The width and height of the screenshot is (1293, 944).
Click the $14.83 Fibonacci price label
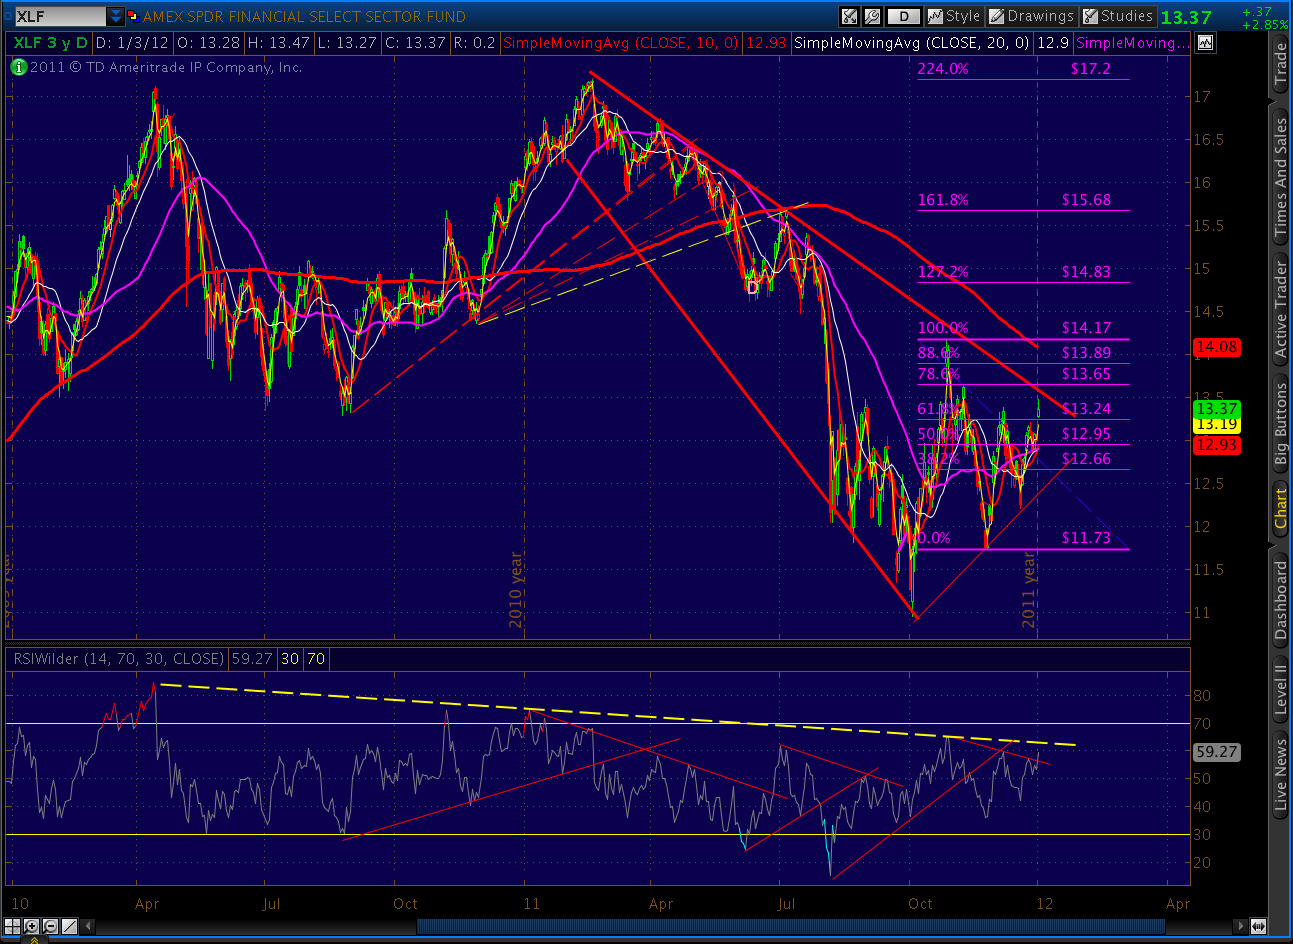[x=1086, y=272]
